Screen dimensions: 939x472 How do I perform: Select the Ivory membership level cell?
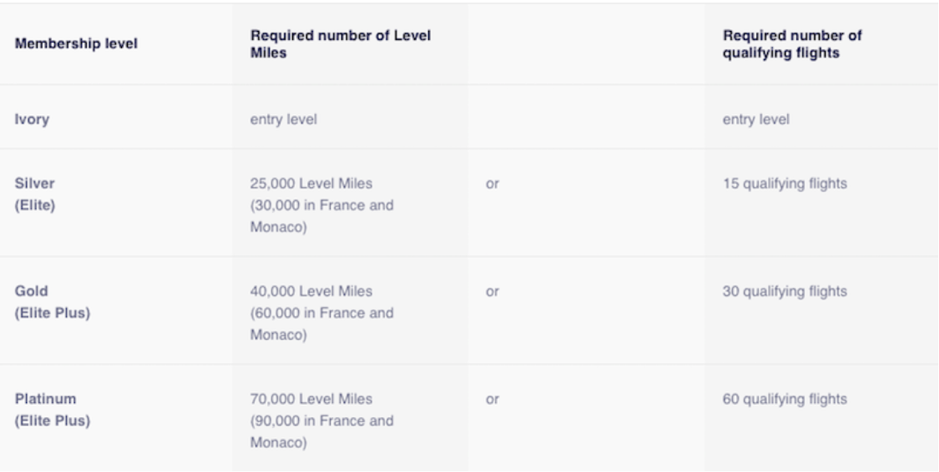[x=32, y=119]
